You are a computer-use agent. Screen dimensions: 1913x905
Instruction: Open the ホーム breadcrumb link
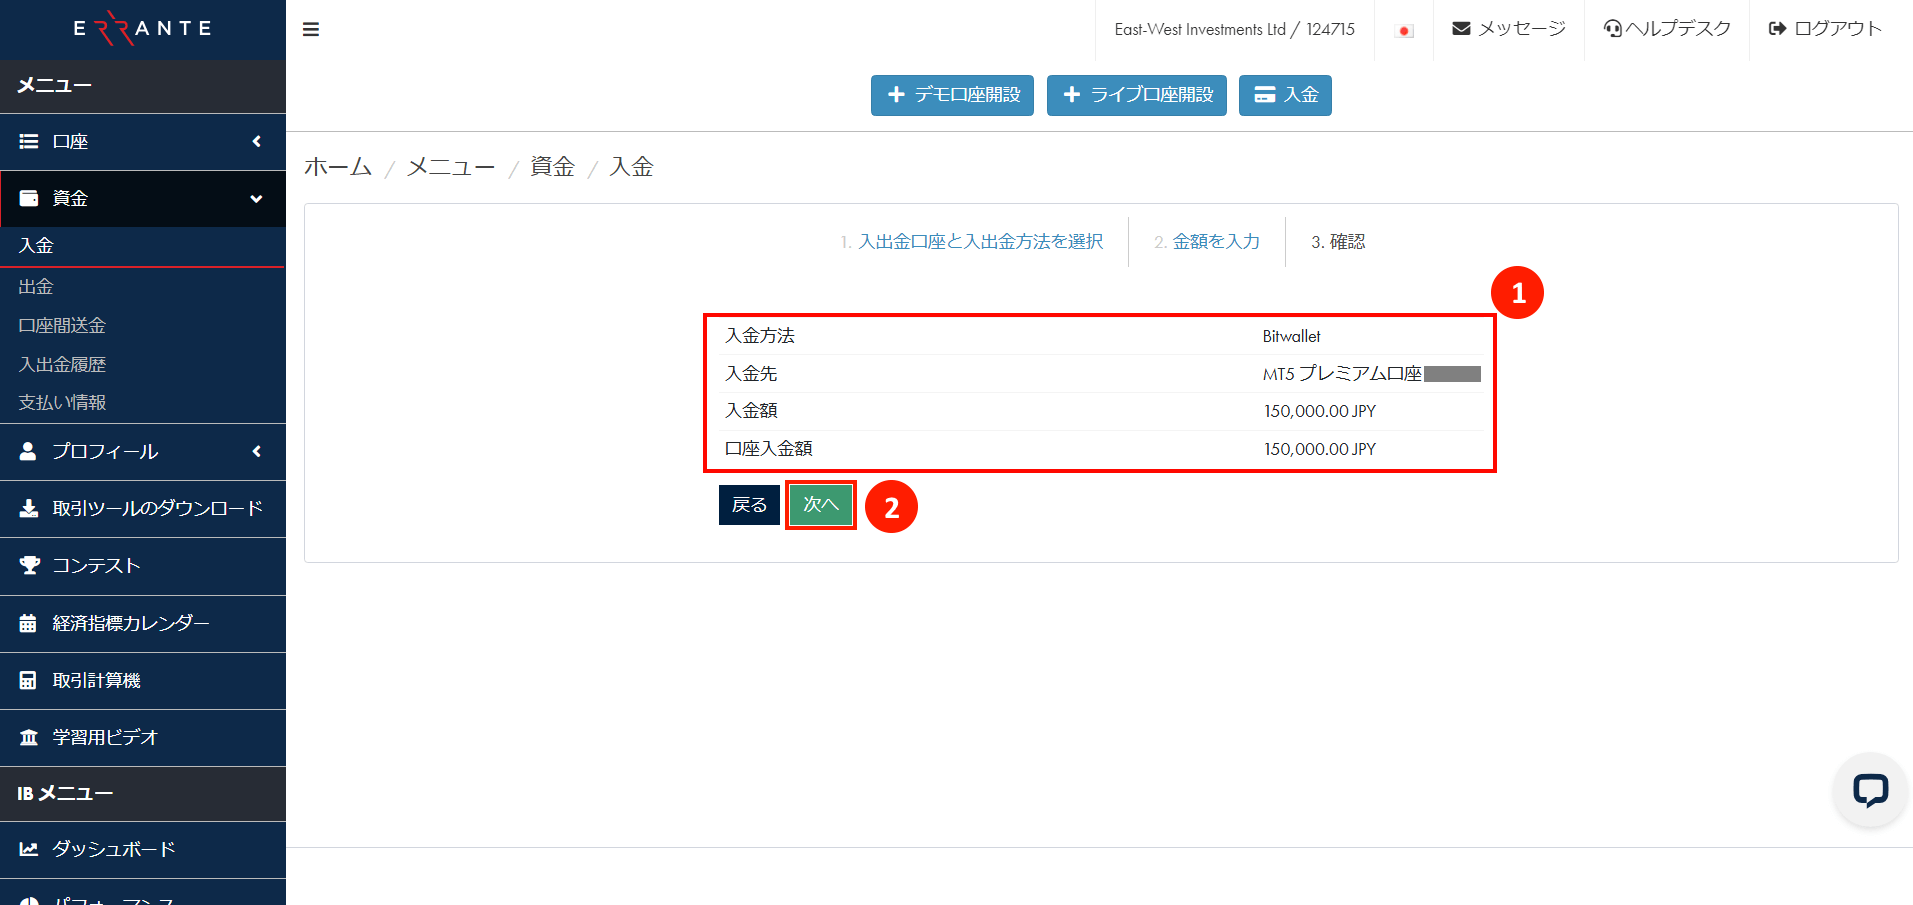point(337,166)
